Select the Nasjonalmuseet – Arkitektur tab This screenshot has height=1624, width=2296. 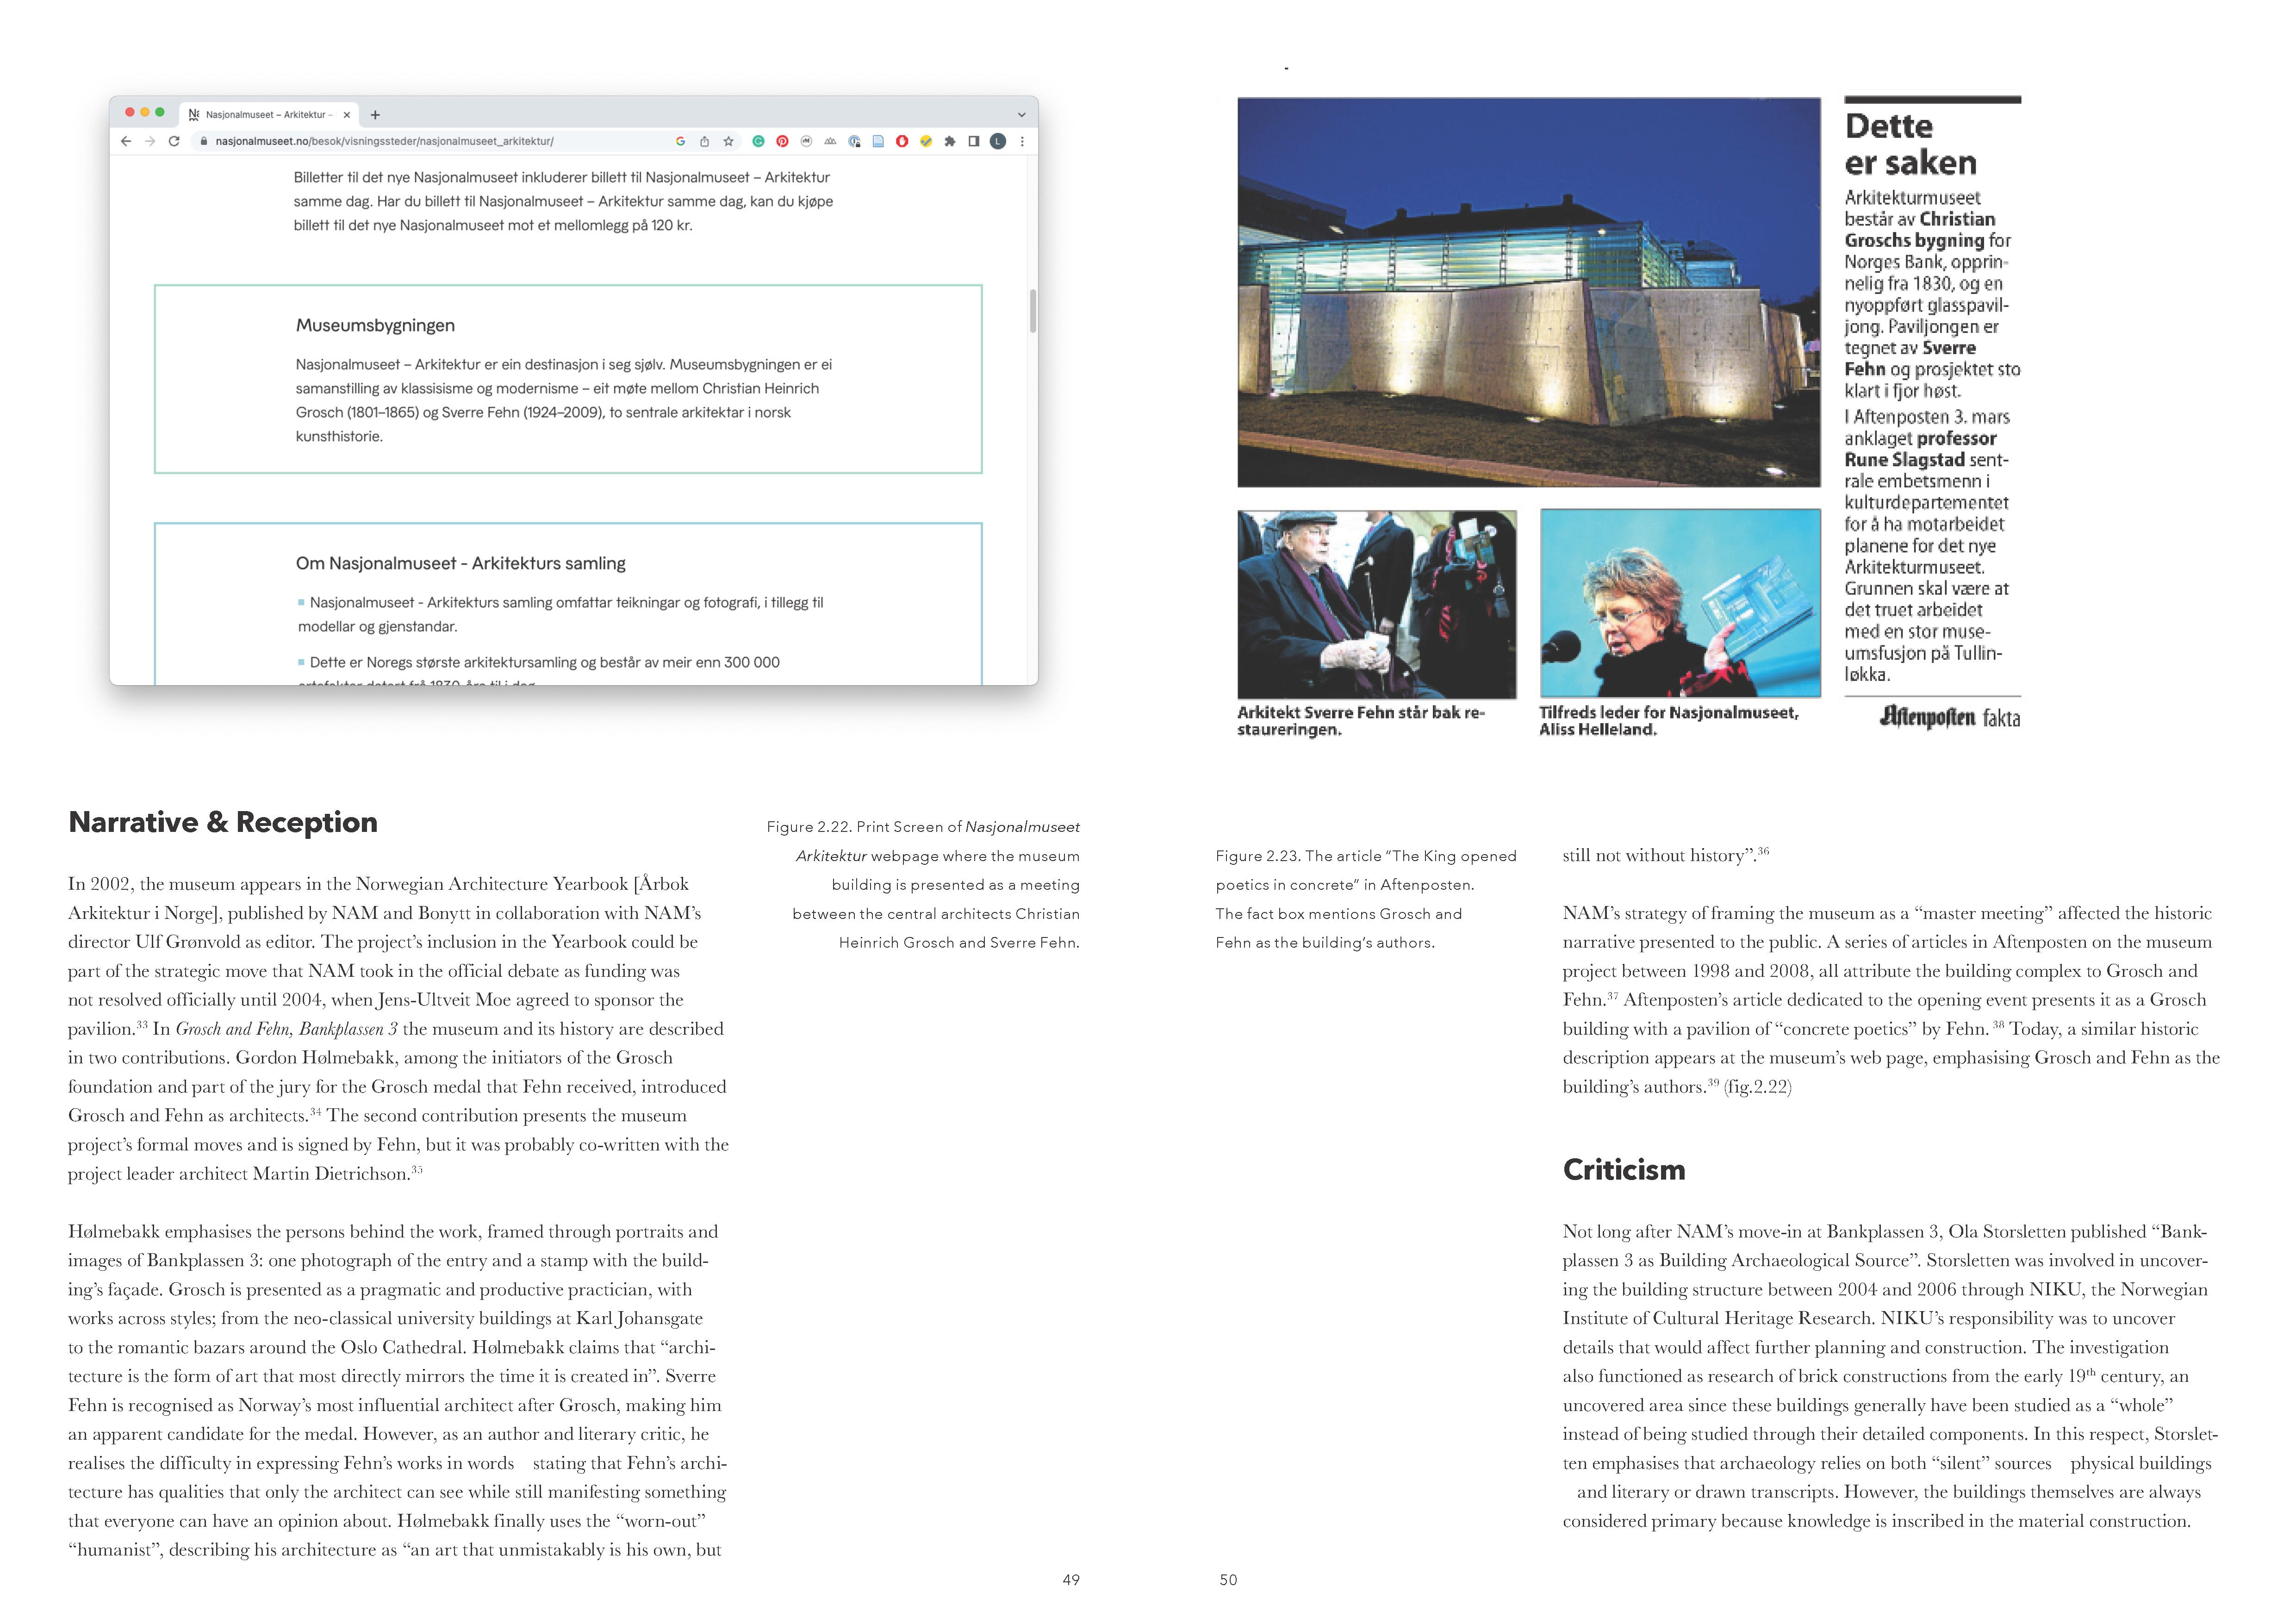pos(265,115)
